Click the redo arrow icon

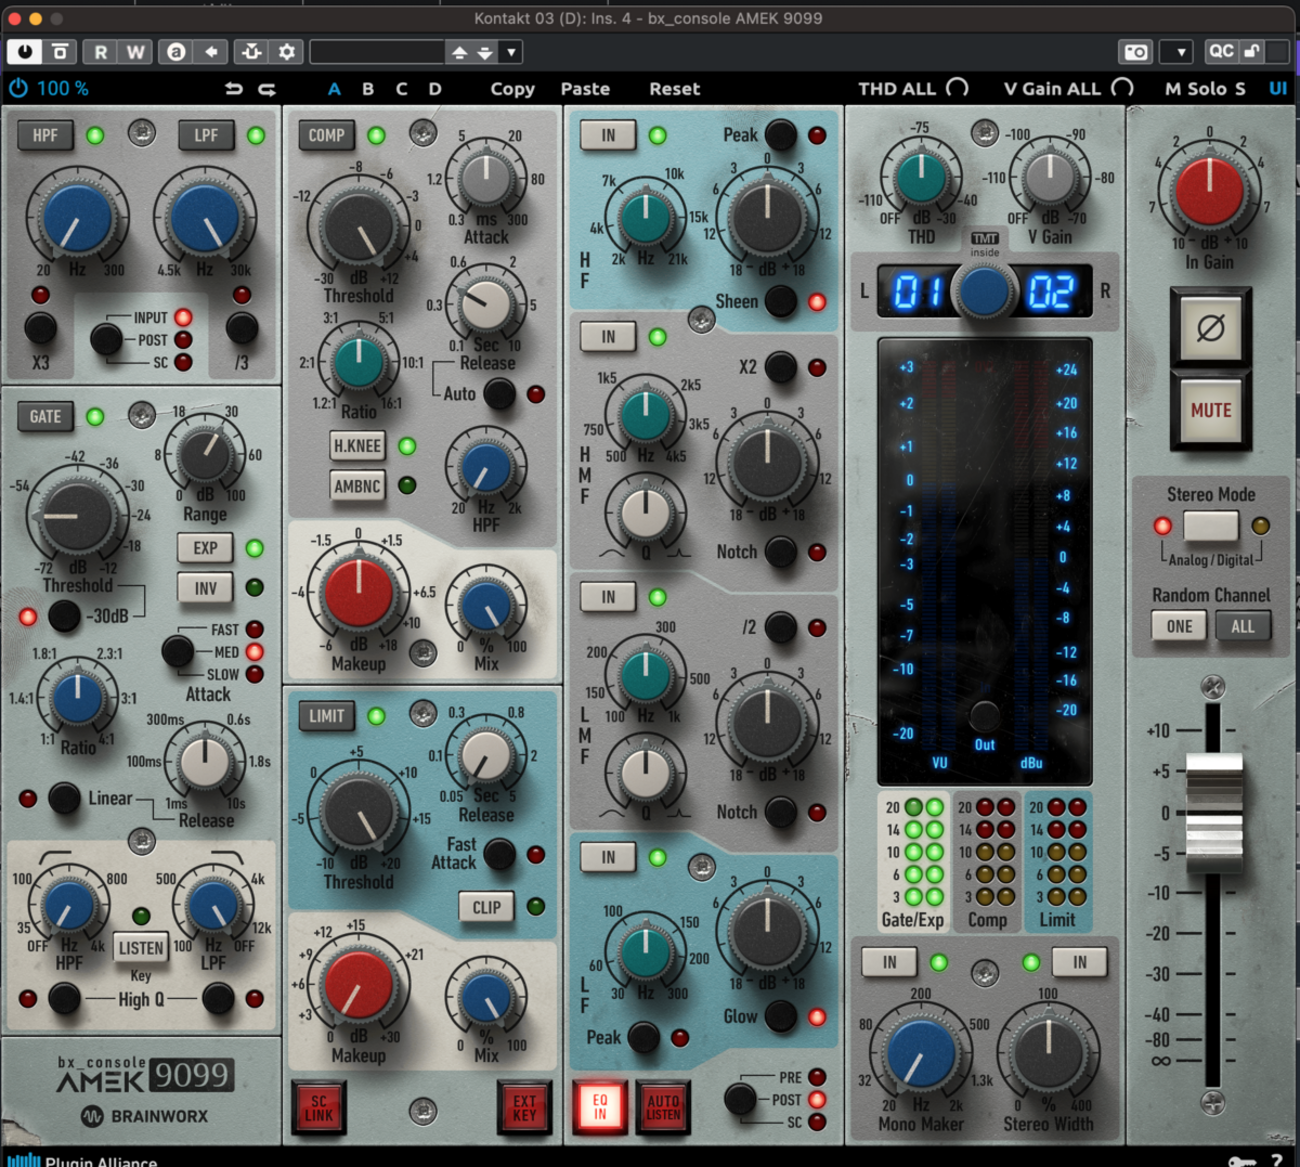tap(267, 89)
